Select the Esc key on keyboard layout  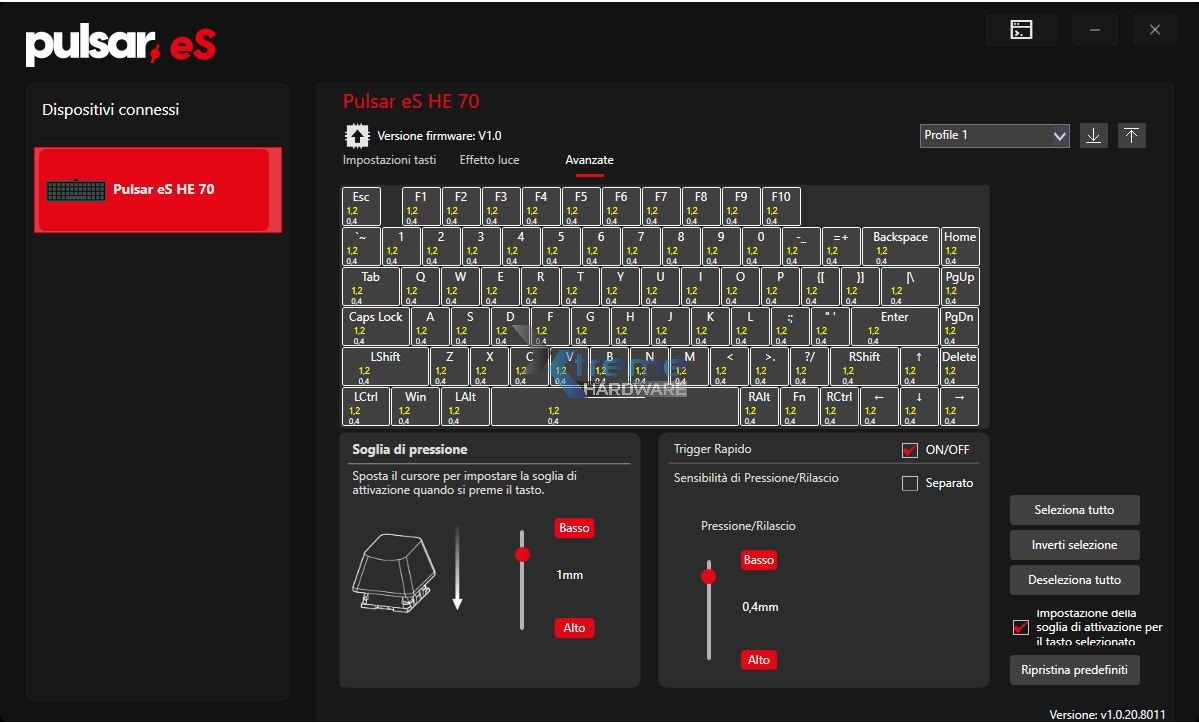click(x=361, y=206)
